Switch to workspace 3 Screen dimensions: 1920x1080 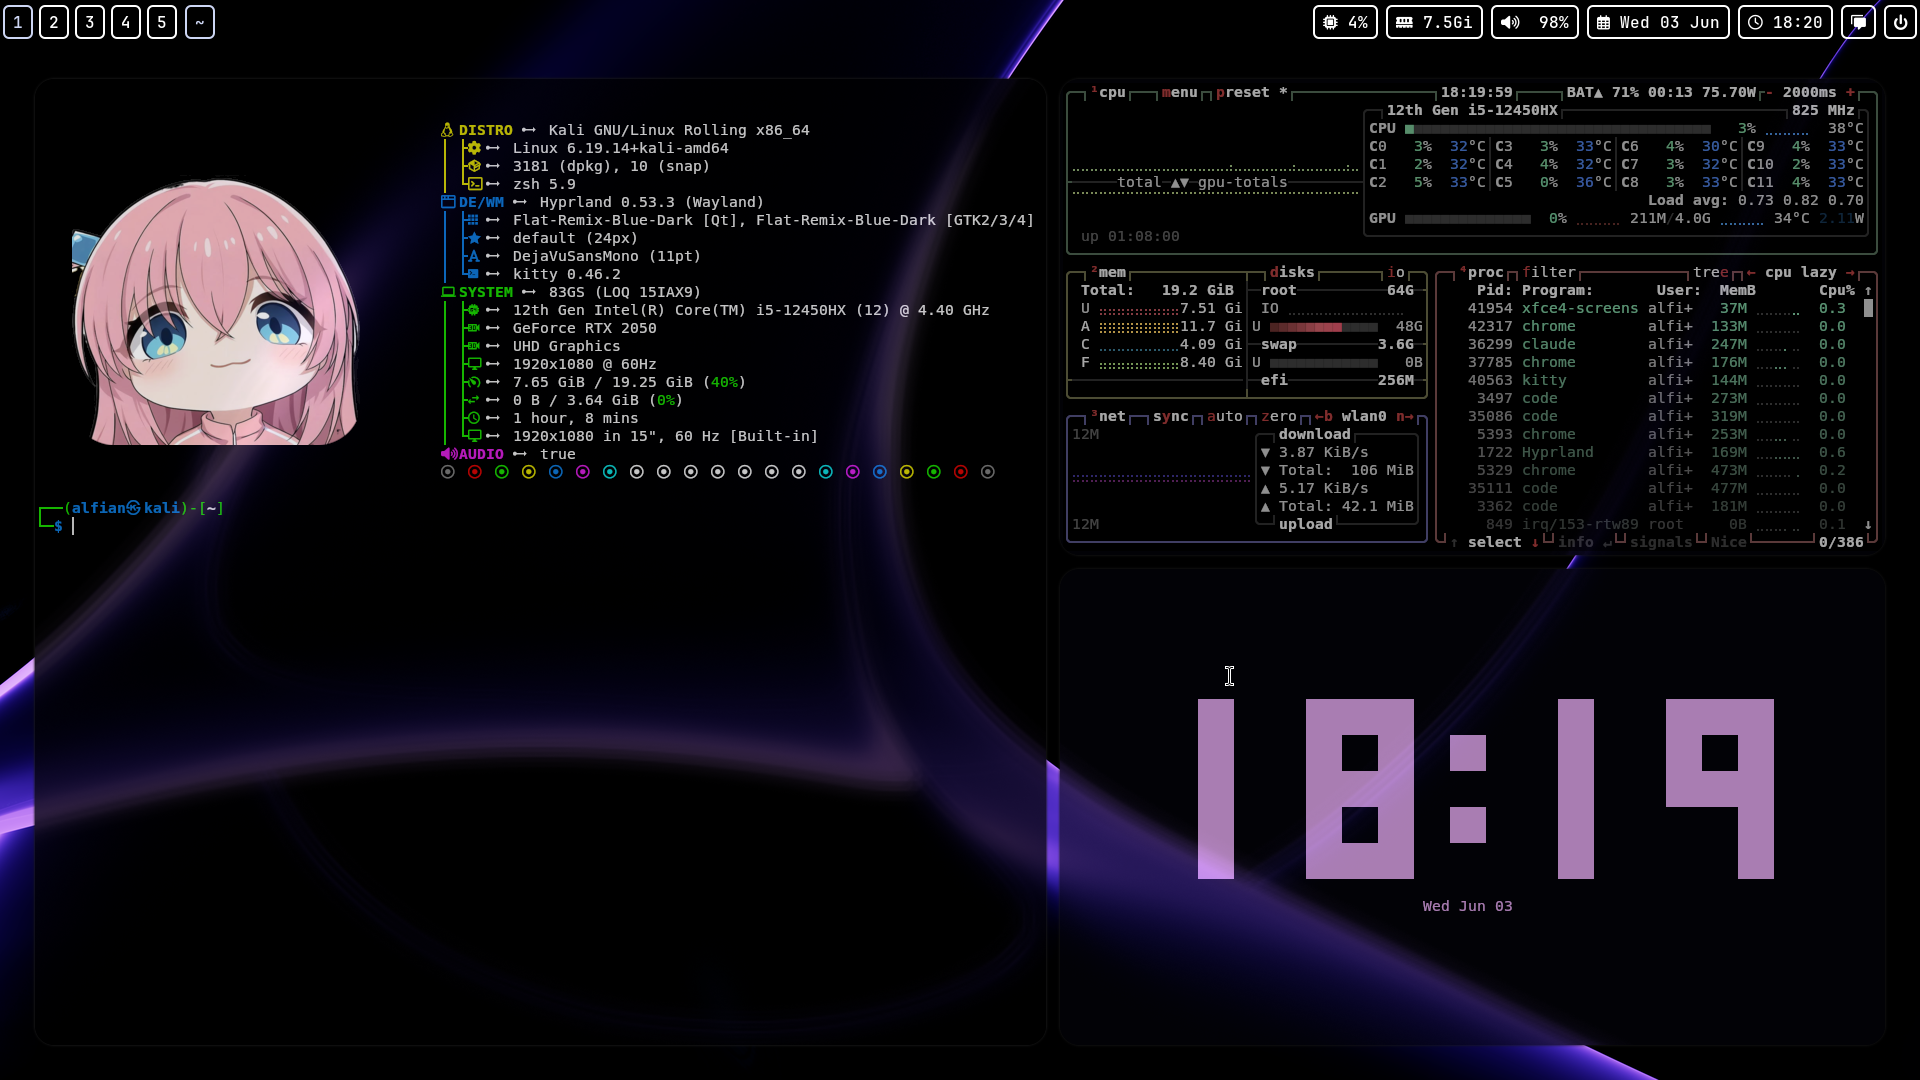click(x=90, y=22)
